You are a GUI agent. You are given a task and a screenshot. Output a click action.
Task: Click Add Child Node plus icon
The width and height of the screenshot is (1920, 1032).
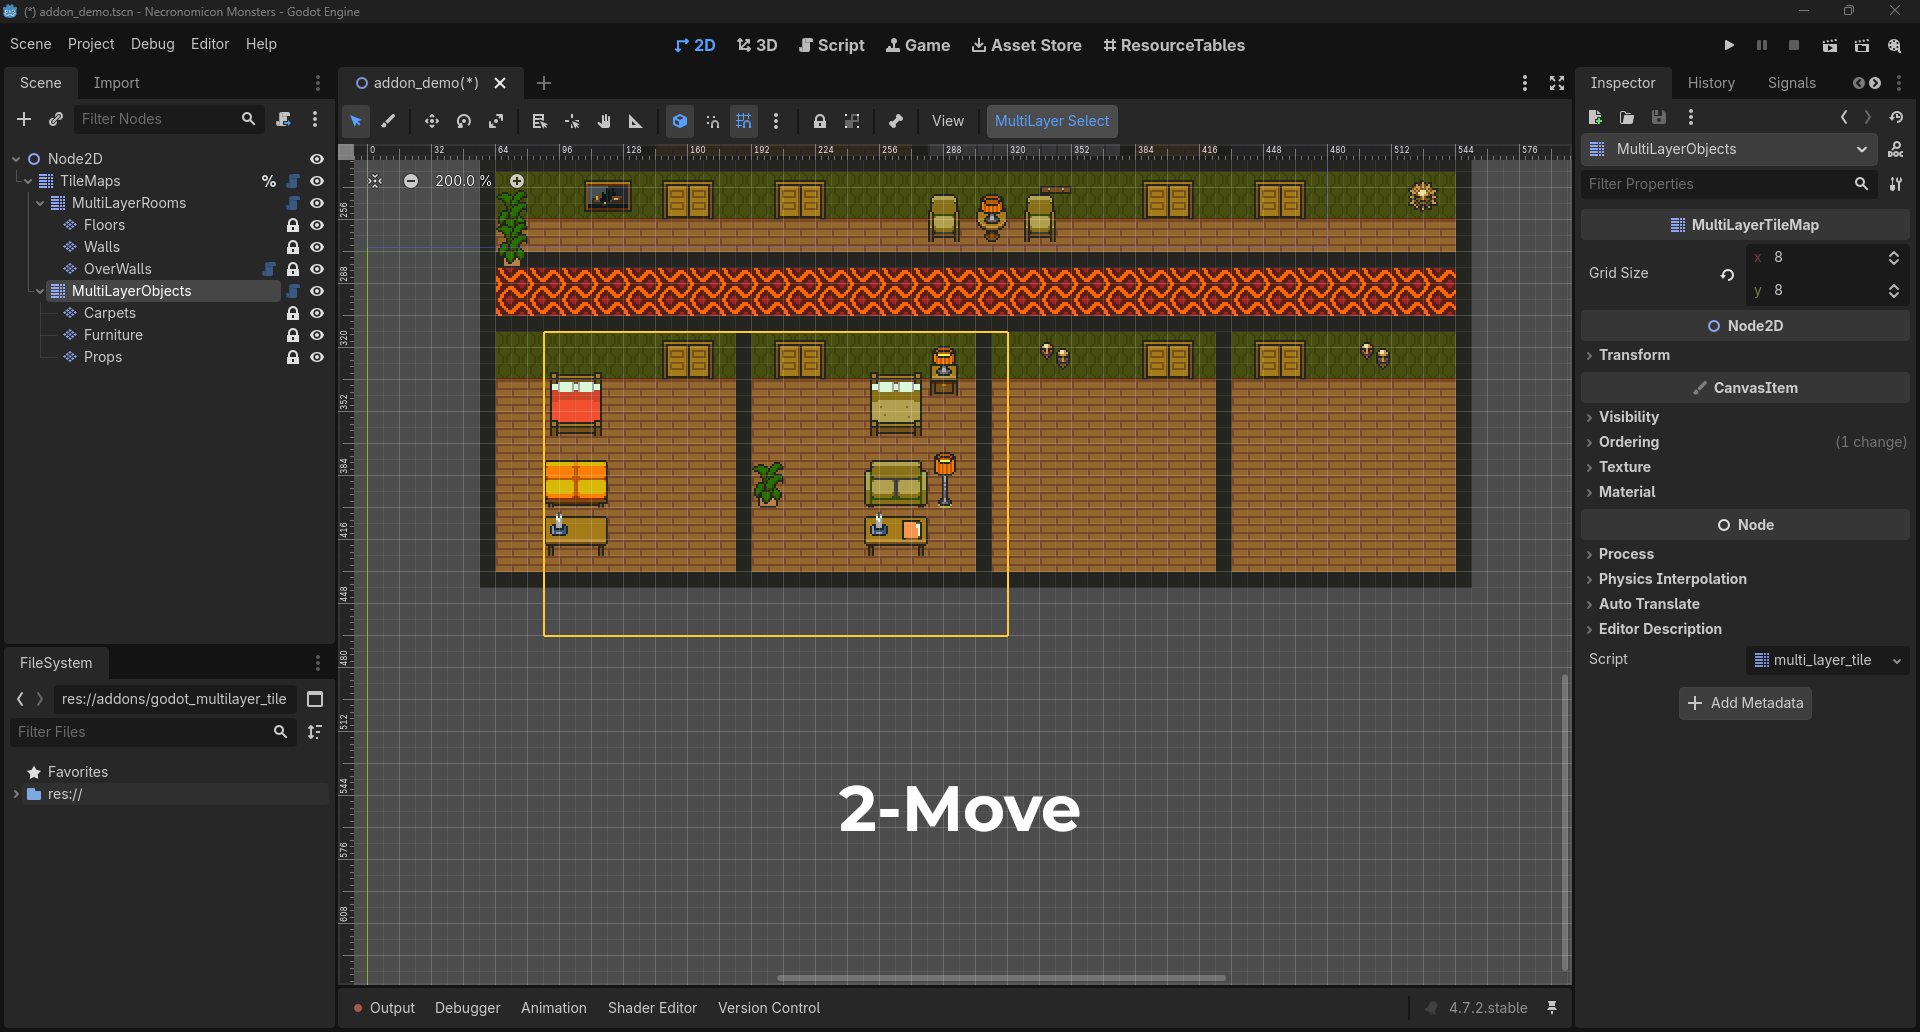coord(24,119)
